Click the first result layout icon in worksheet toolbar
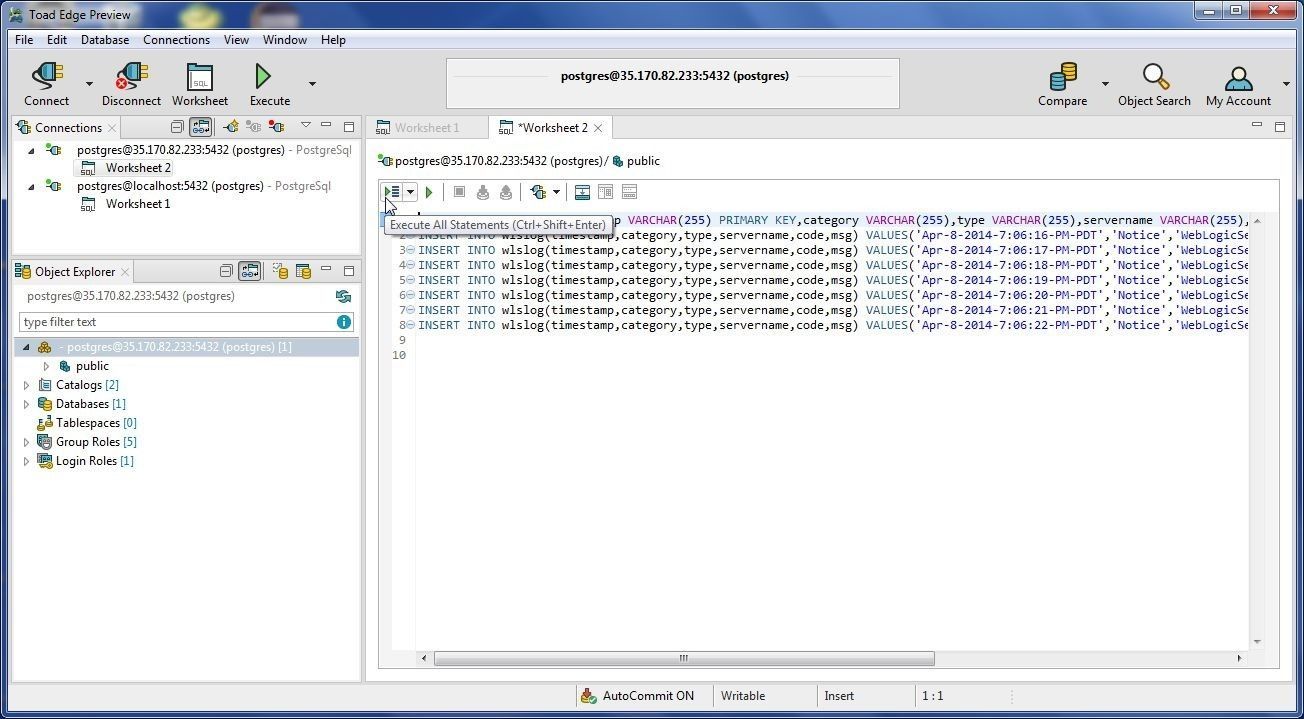 (582, 192)
